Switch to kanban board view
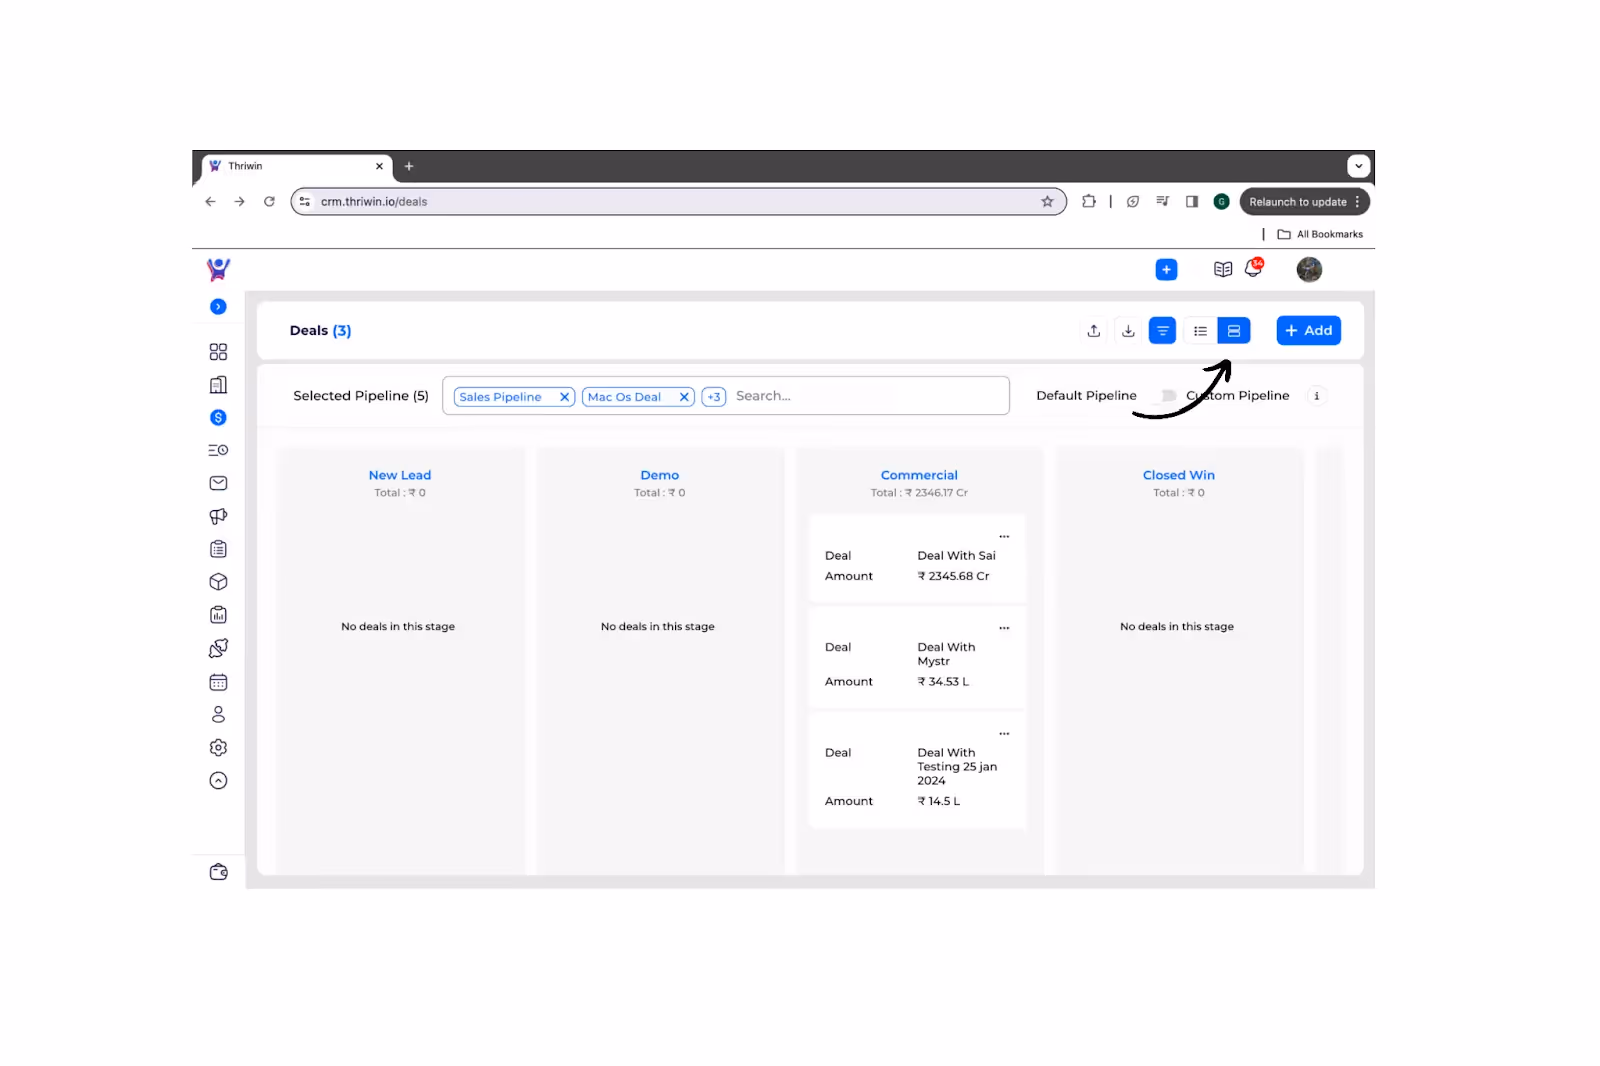The height and width of the screenshot is (1066, 1600). pyautogui.click(x=1234, y=331)
